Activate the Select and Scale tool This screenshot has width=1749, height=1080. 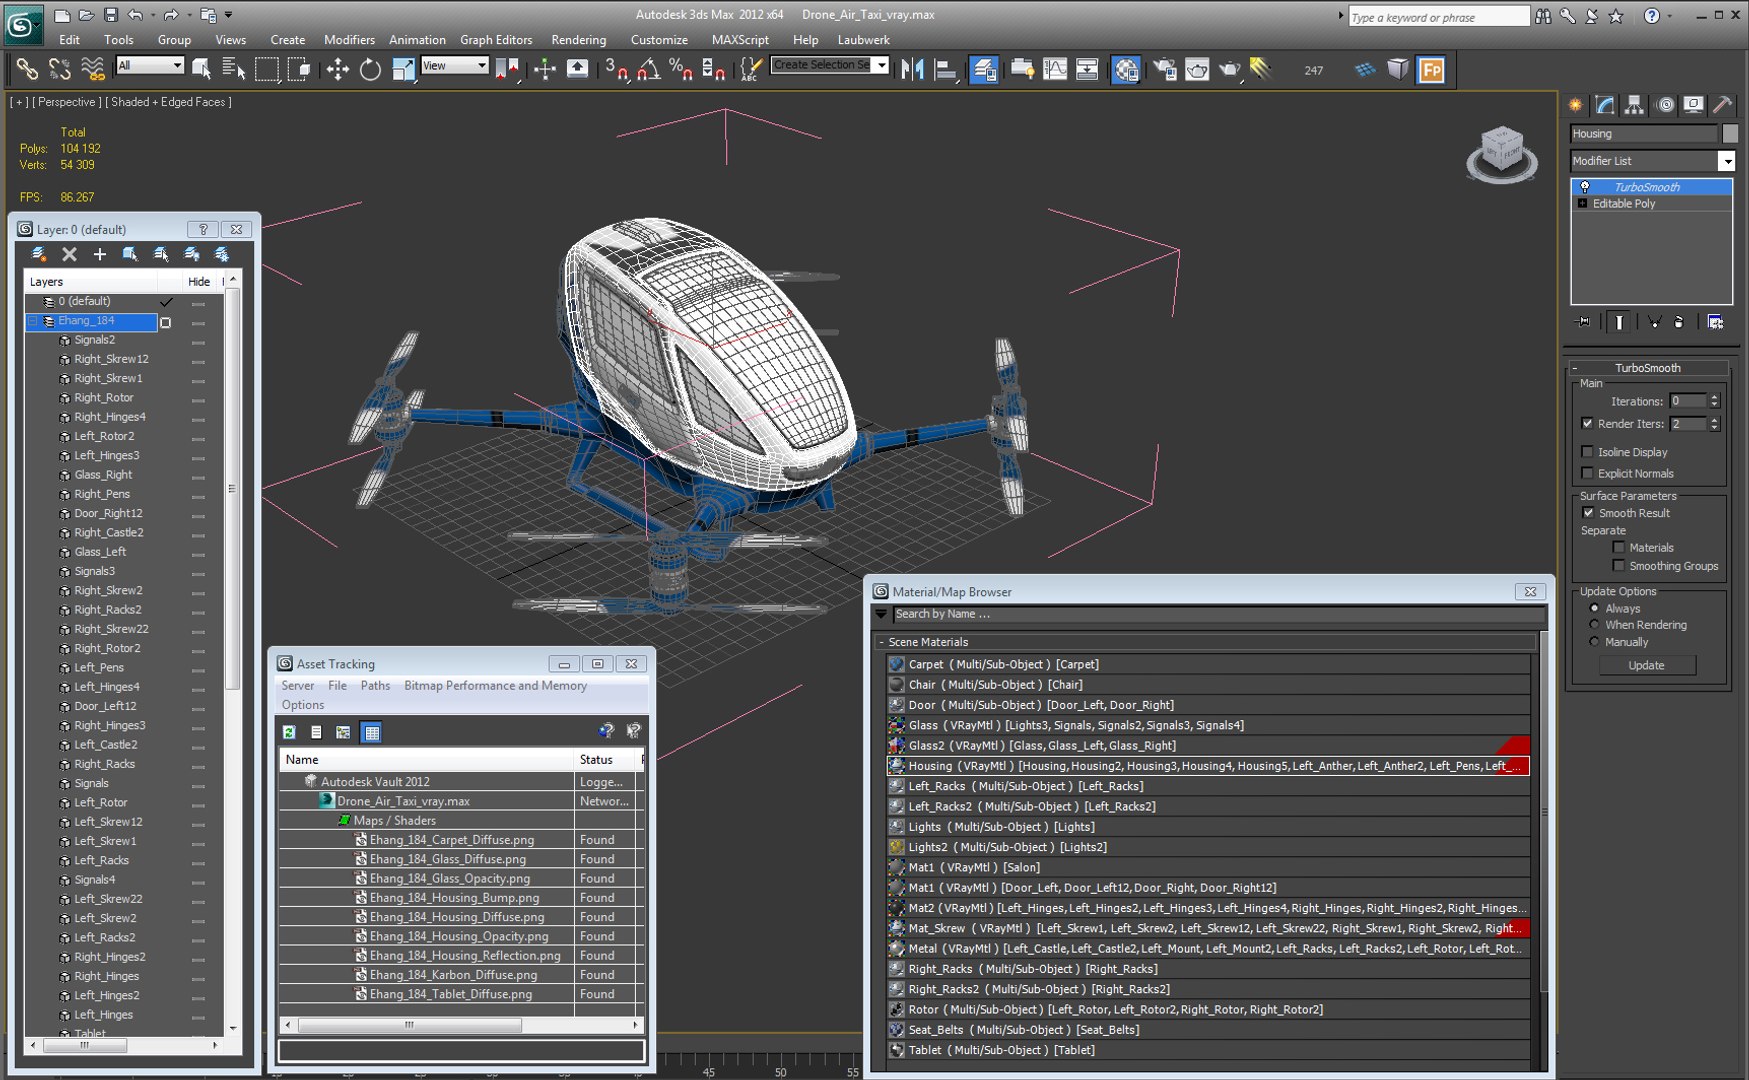click(403, 69)
